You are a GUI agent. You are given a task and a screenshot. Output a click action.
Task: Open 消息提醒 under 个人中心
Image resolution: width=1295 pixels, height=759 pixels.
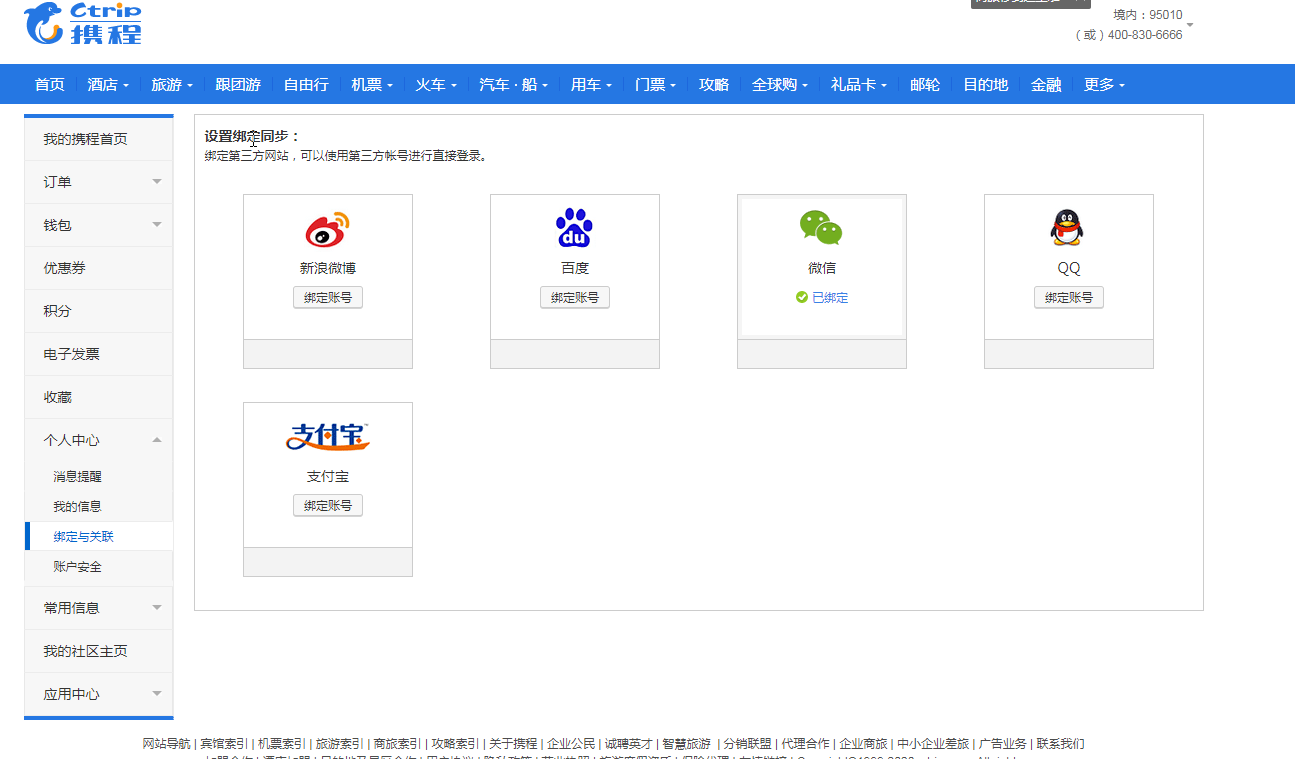78,477
